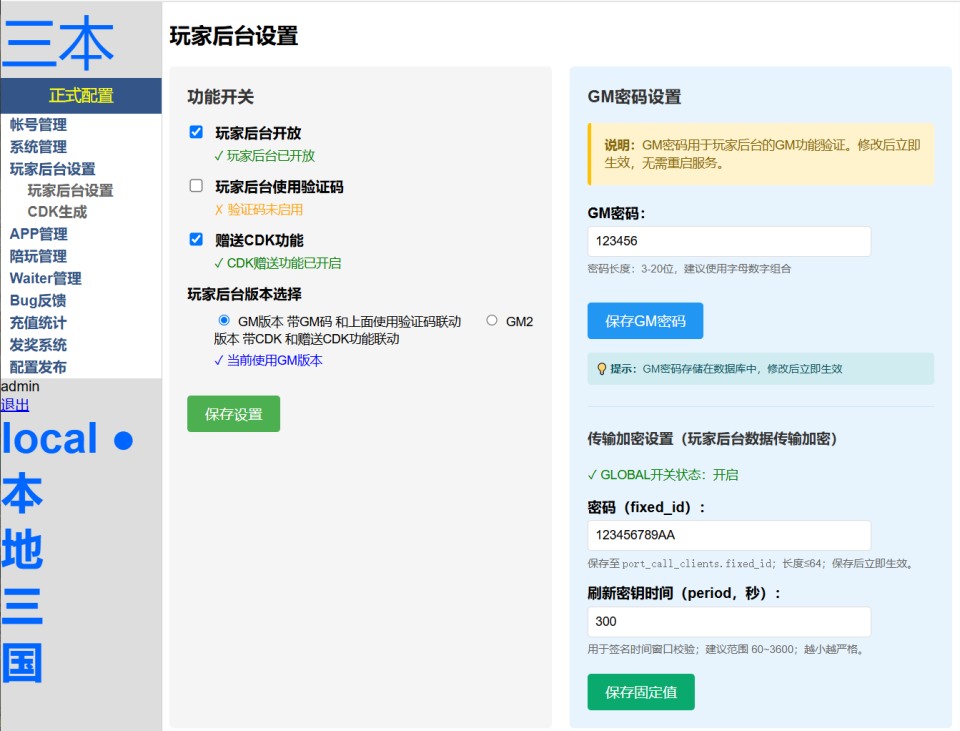Enable the 玩家后台开放 checkbox

(x=196, y=132)
